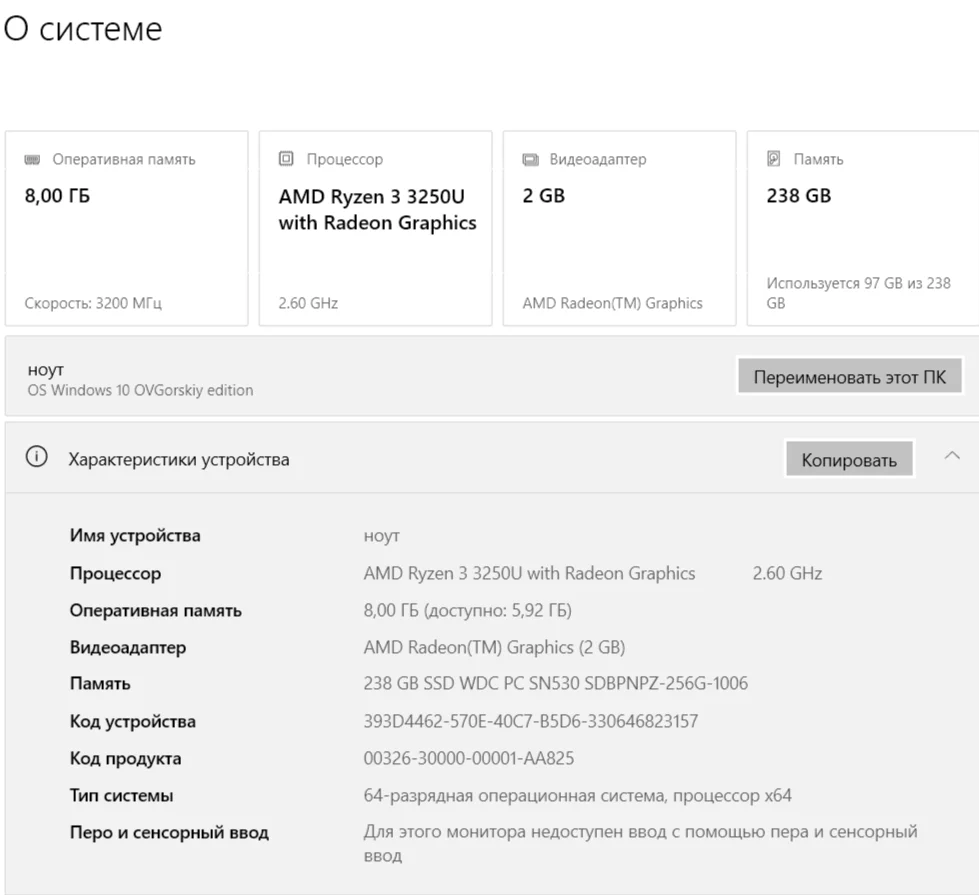Select the 8,00 ГБ value in RAM card
The image size is (979, 895).
(57, 195)
